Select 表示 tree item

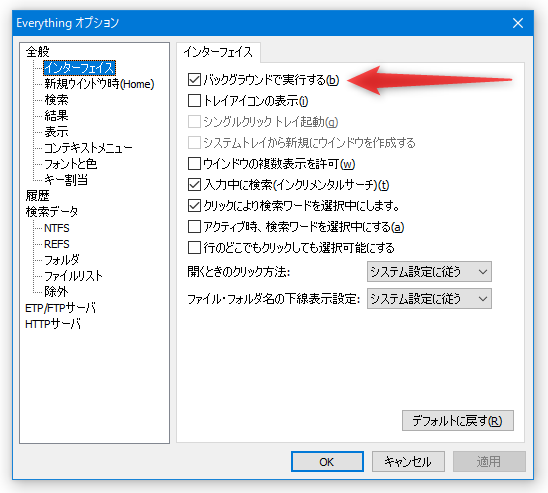pyautogui.click(x=56, y=132)
